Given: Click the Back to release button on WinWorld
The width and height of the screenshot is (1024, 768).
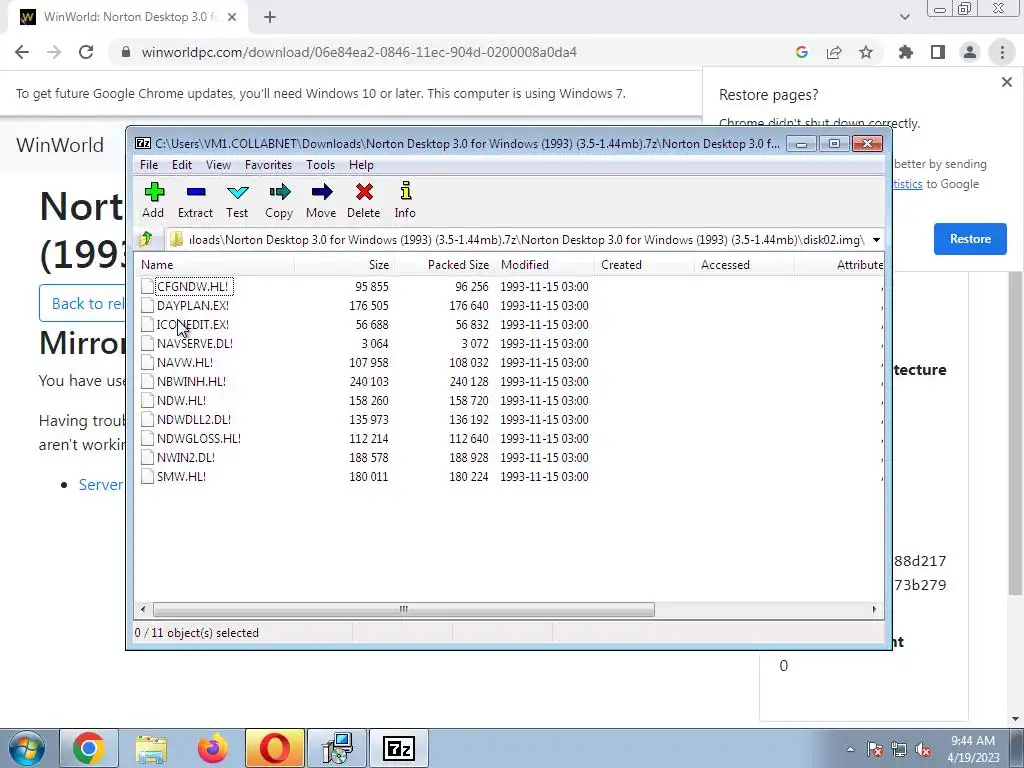Looking at the screenshot, I should (83, 304).
